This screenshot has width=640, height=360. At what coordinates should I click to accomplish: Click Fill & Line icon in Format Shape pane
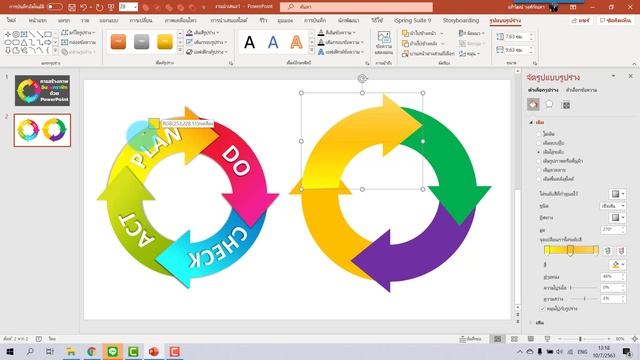[x=533, y=105]
